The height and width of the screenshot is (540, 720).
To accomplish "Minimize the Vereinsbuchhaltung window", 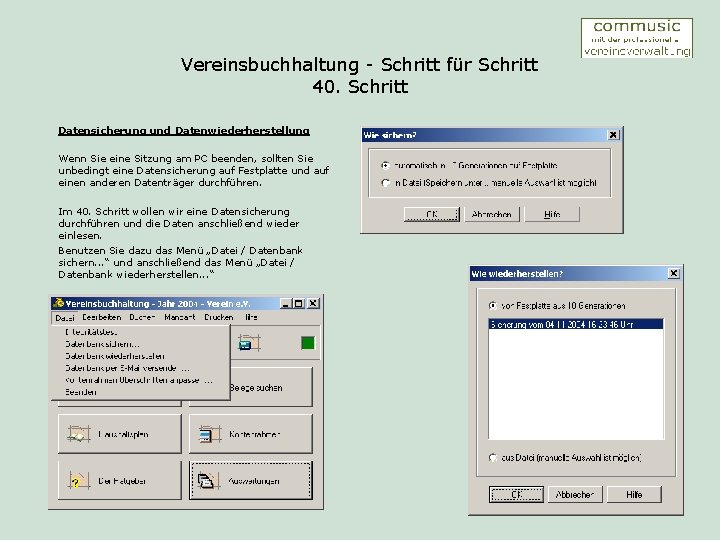I will (286, 304).
